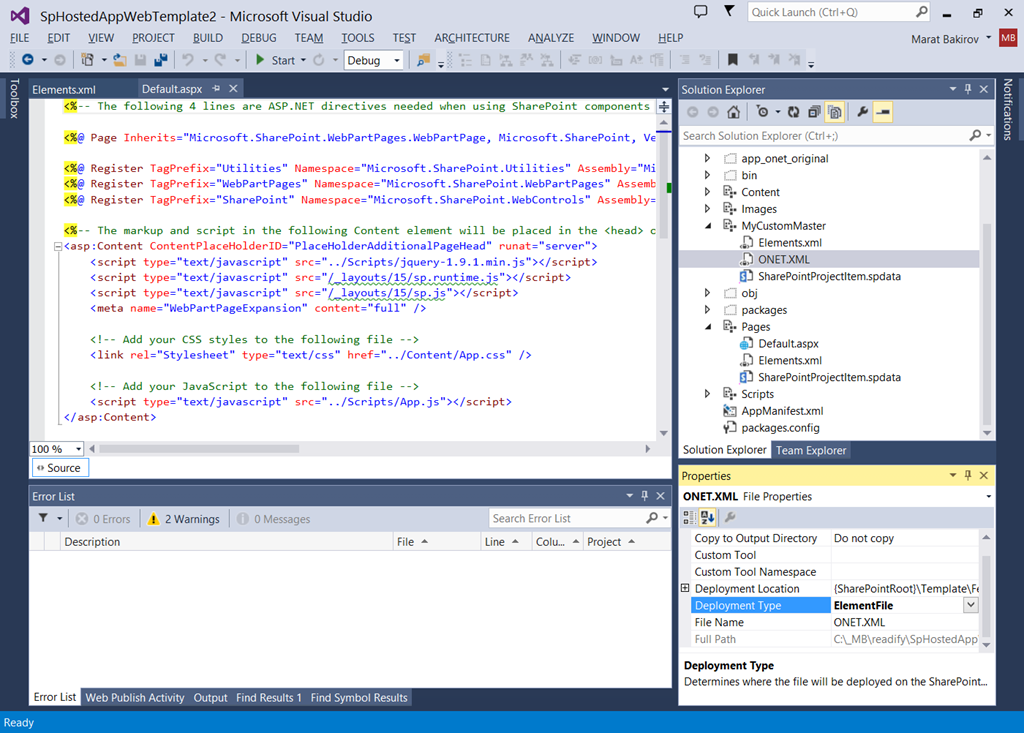This screenshot has width=1024, height=733.
Task: Open the Toolbox side panel
Action: tap(14, 99)
